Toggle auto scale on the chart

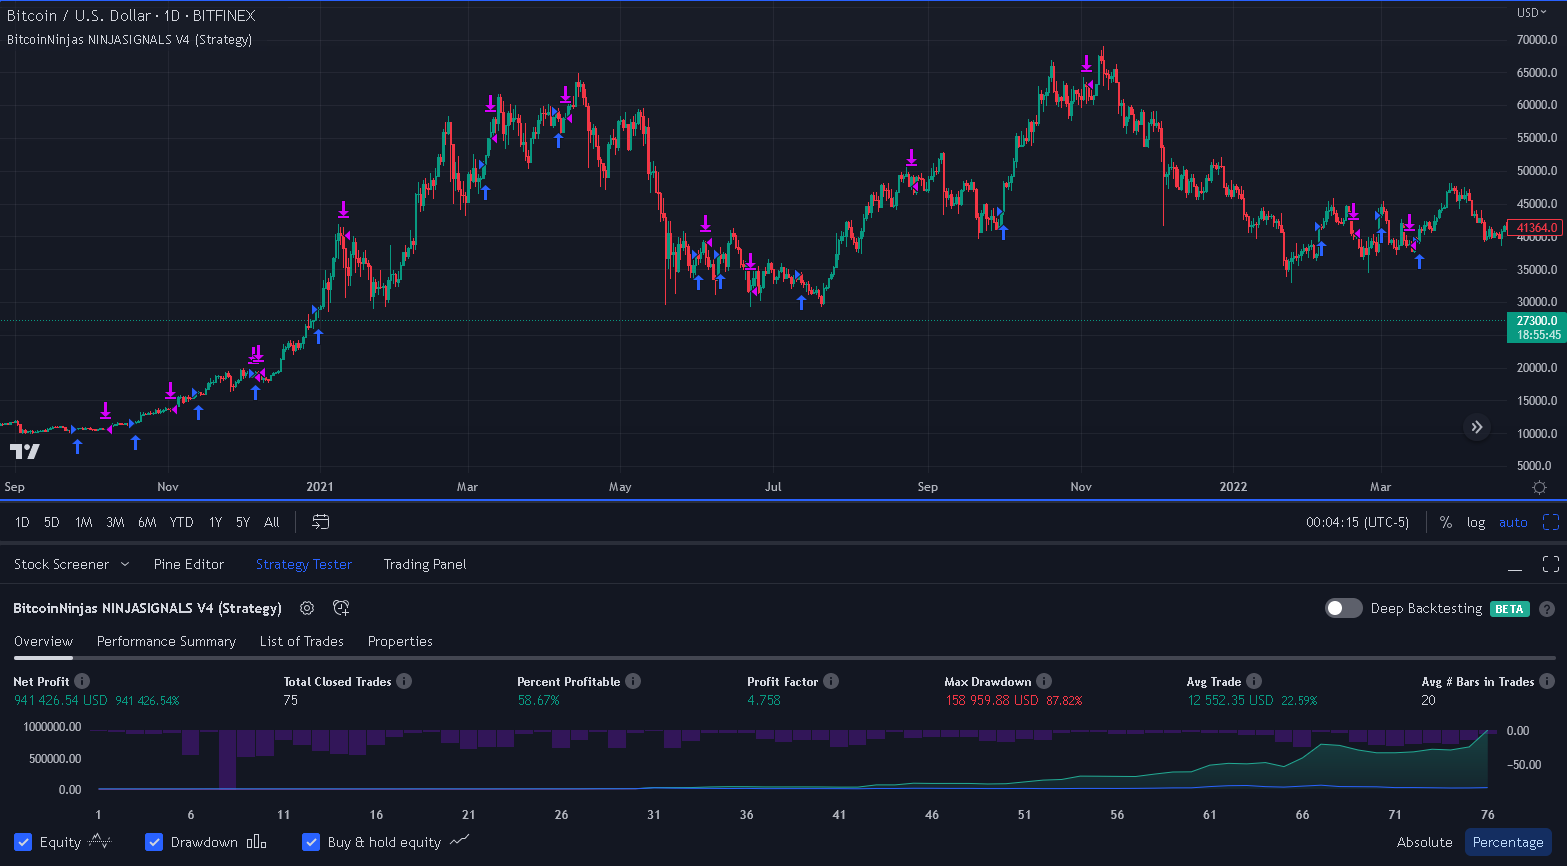tap(1513, 522)
